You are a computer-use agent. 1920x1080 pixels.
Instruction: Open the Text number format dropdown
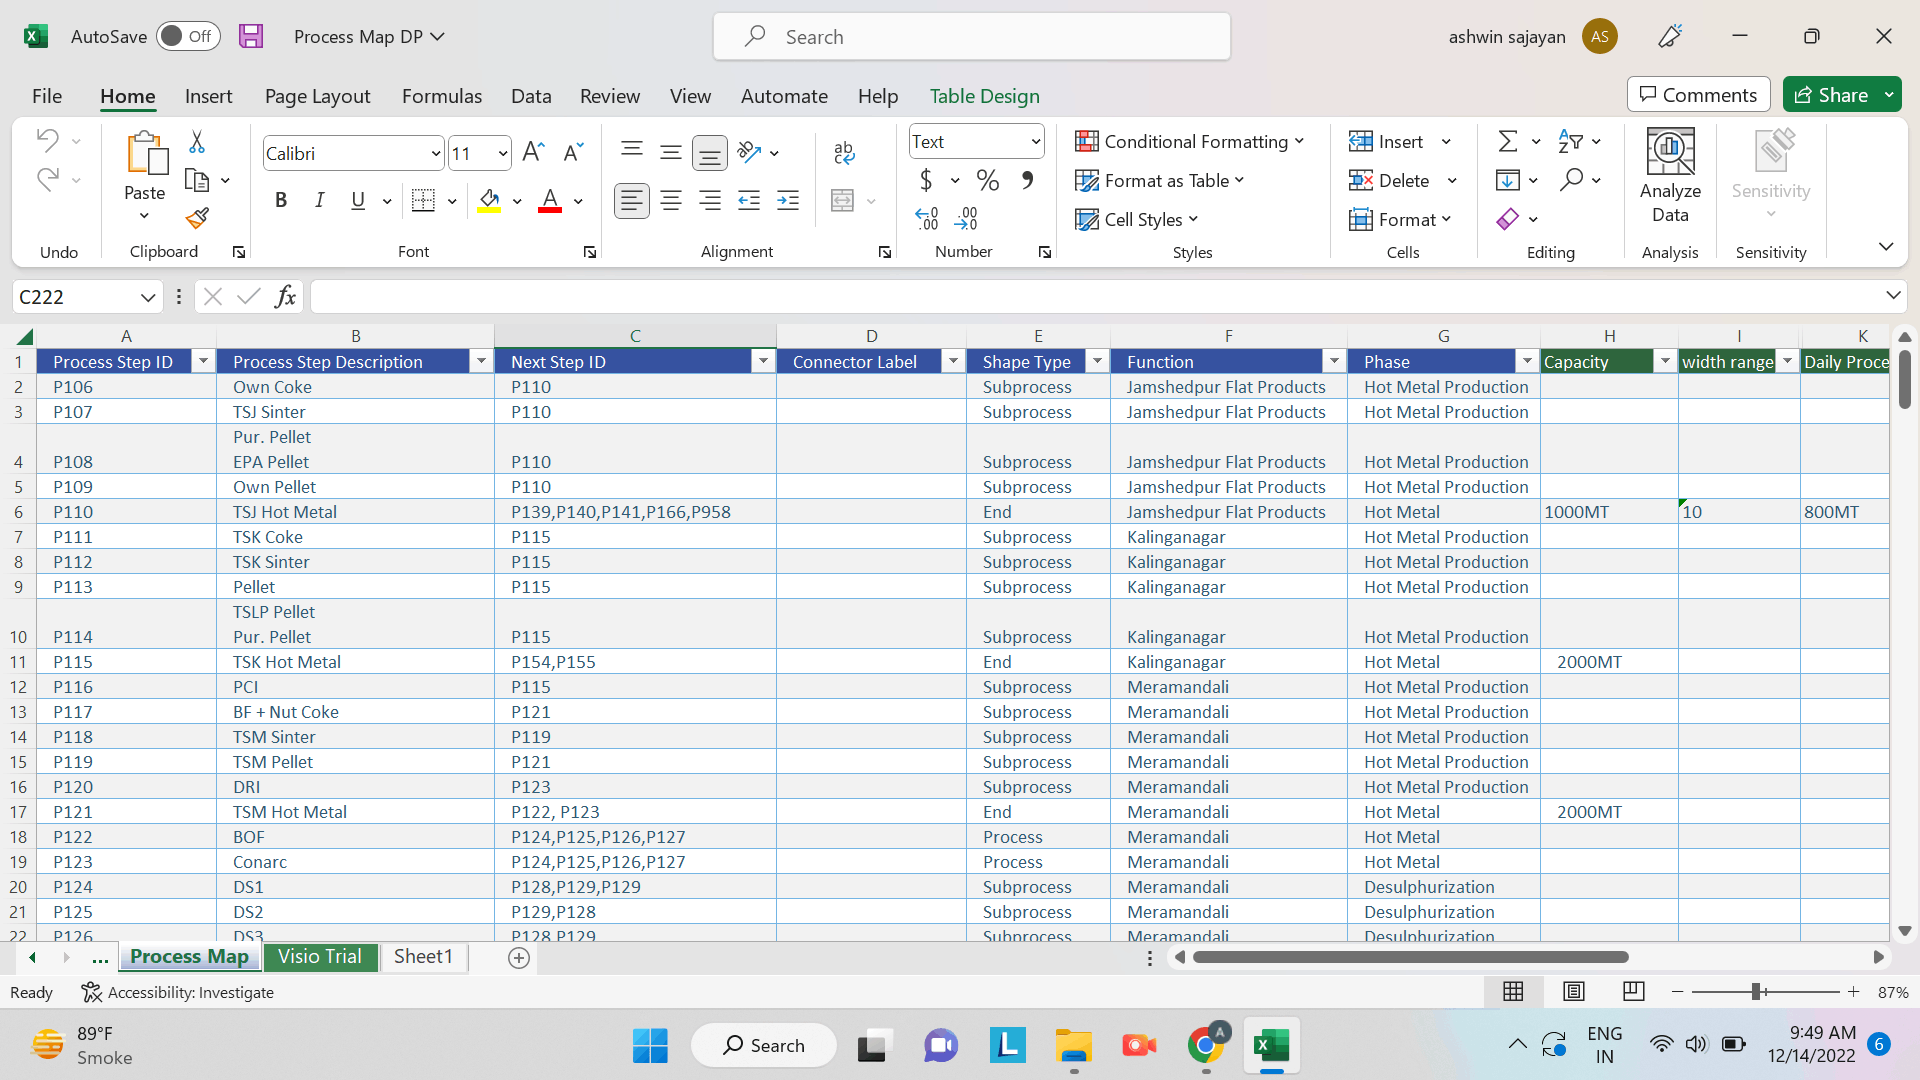(x=1035, y=141)
